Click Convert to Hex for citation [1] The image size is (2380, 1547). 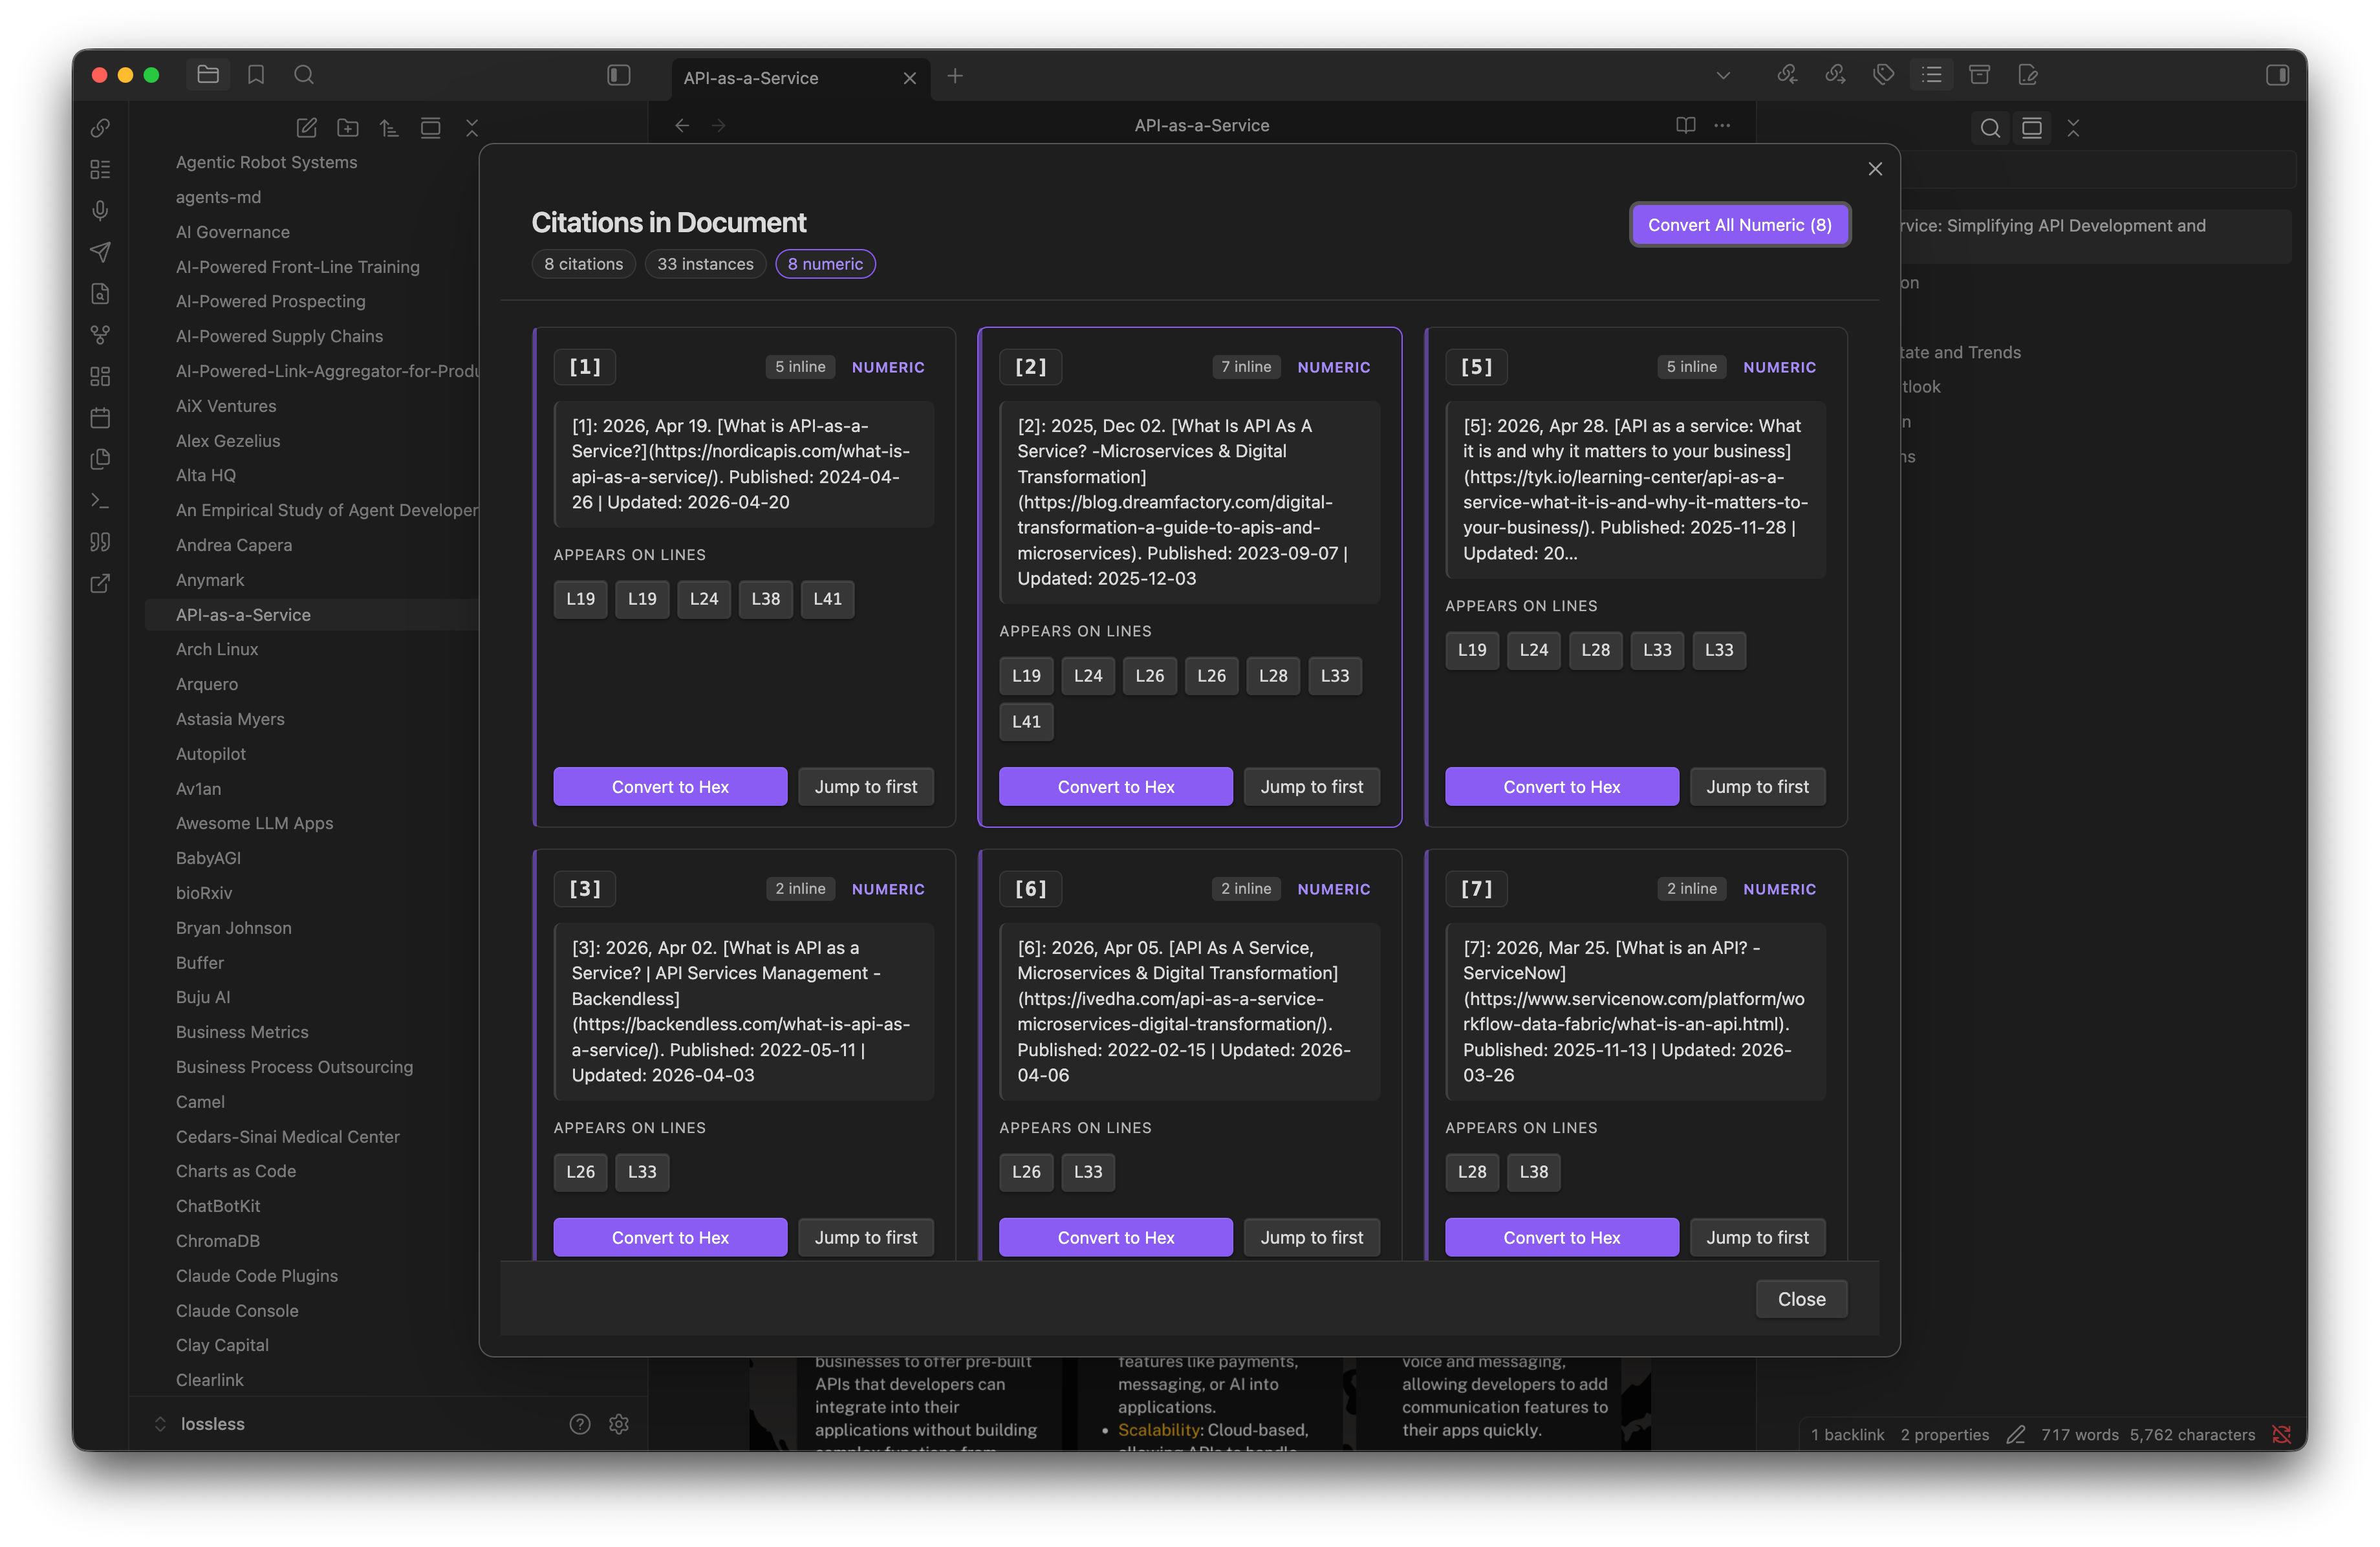pos(670,786)
